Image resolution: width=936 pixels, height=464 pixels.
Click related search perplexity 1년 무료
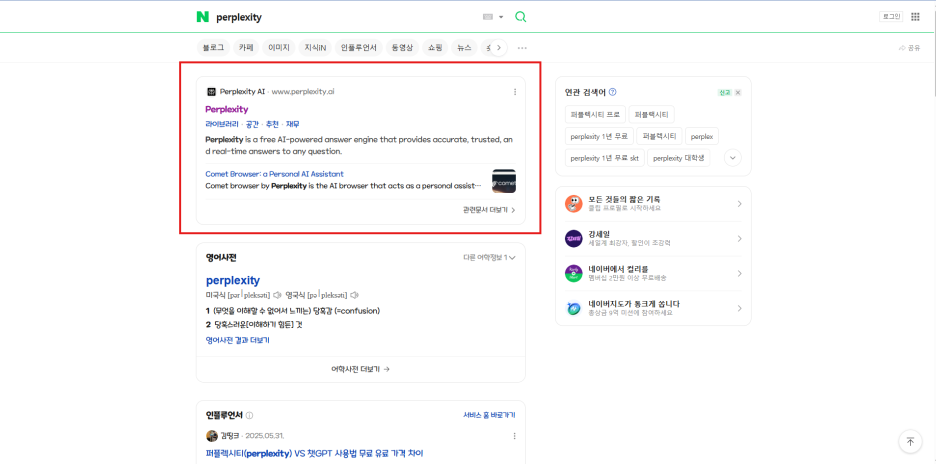coord(599,136)
